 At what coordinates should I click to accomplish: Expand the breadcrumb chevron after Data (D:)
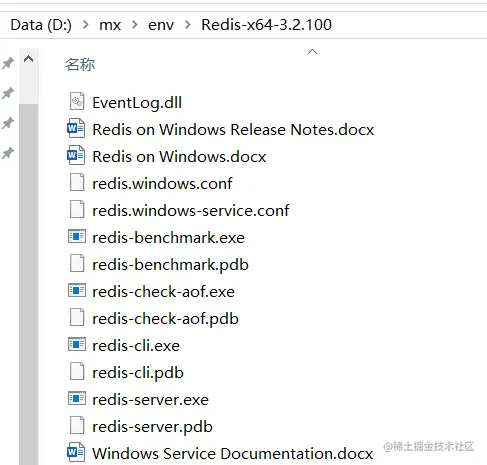[86, 24]
